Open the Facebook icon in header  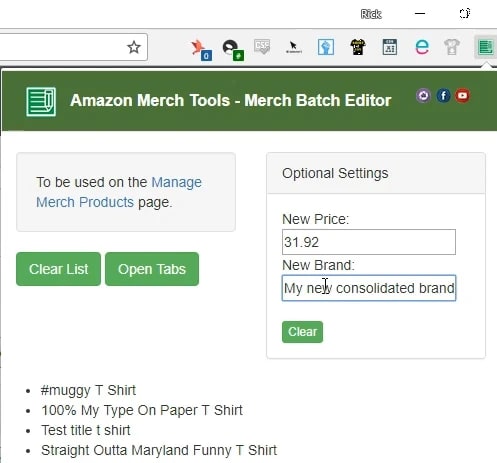click(x=443, y=96)
